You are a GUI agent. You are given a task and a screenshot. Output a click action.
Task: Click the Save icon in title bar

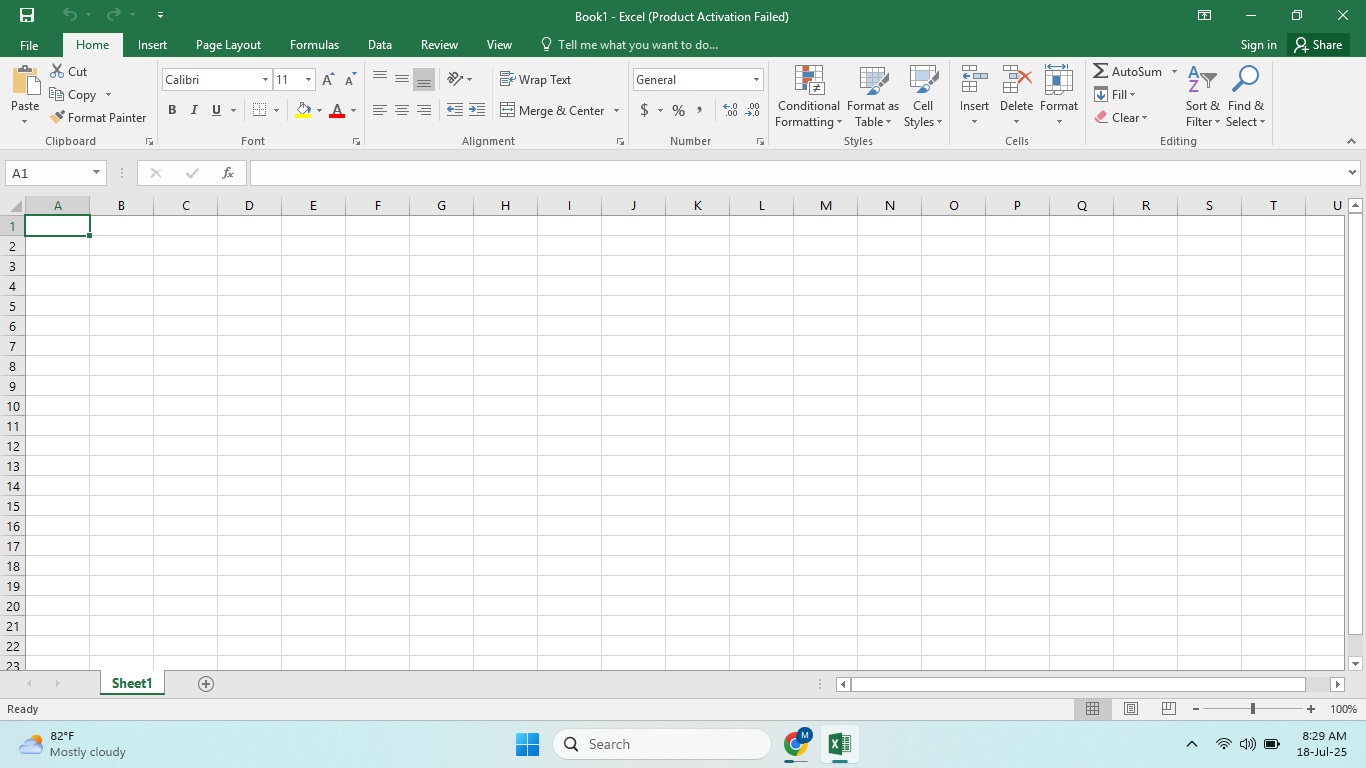(27, 15)
